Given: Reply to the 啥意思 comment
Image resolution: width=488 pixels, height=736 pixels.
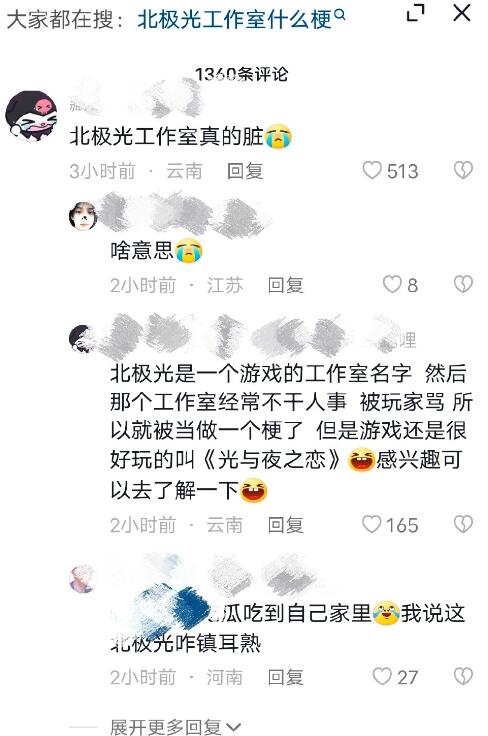Looking at the screenshot, I should 285,285.
